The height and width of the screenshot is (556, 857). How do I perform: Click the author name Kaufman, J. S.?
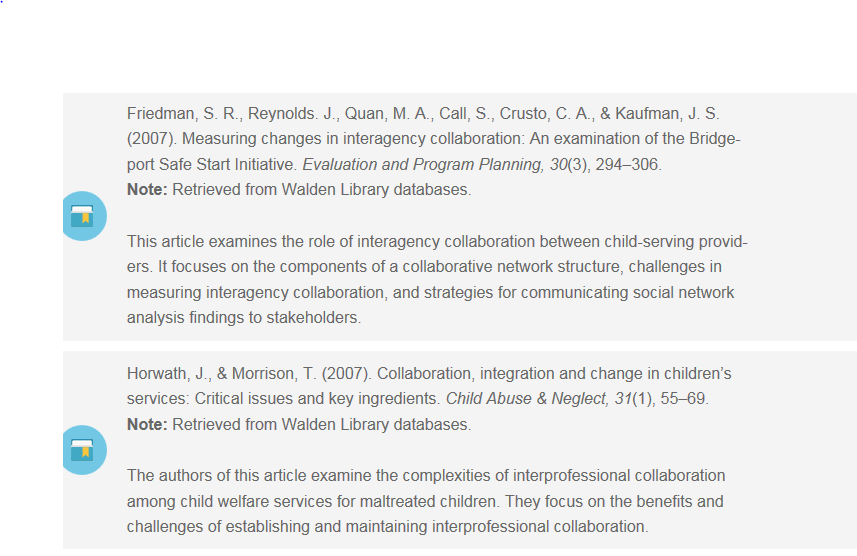coord(667,114)
